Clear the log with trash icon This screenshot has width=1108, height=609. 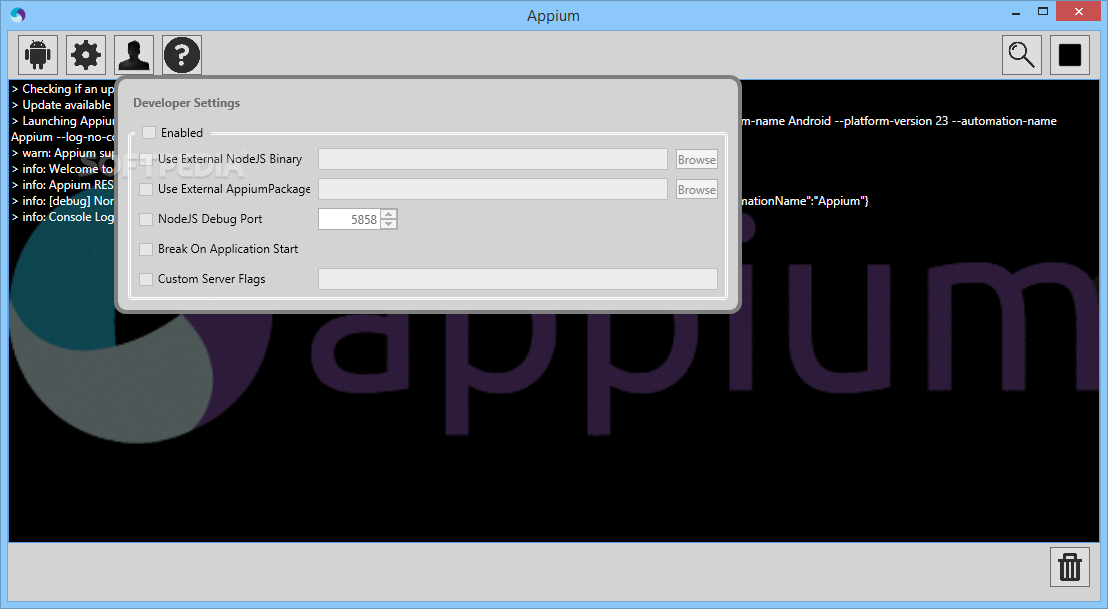1070,567
